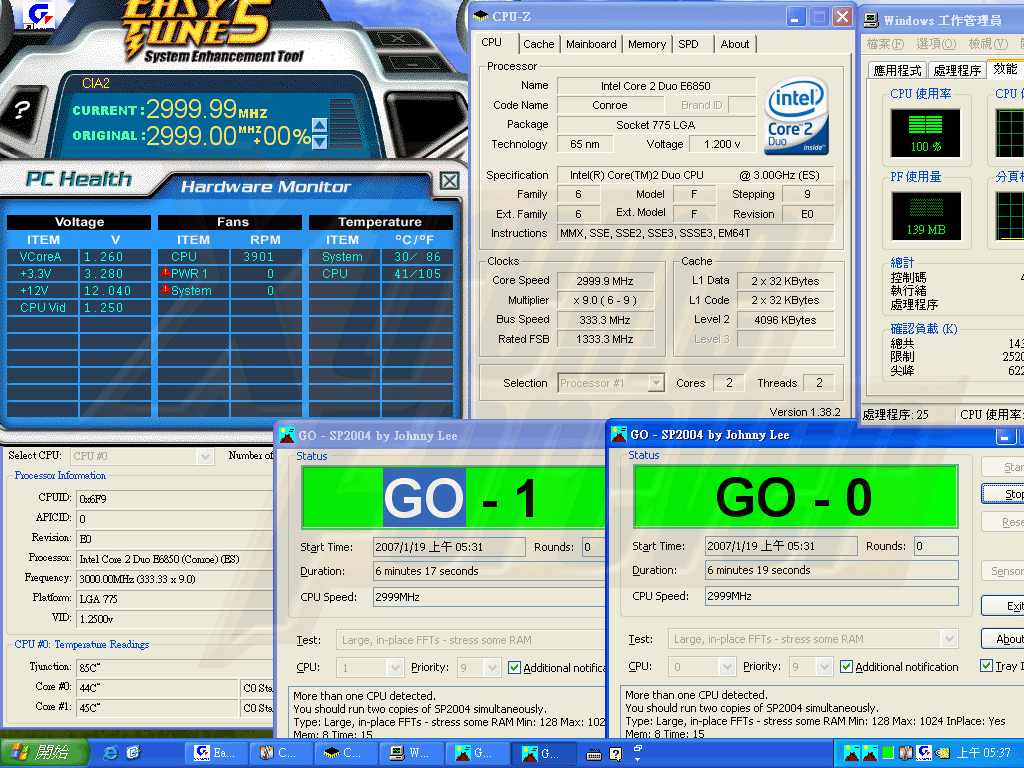Click the Gigabyte EasyTune tray icon
The height and width of the screenshot is (768, 1024).
click(924, 752)
